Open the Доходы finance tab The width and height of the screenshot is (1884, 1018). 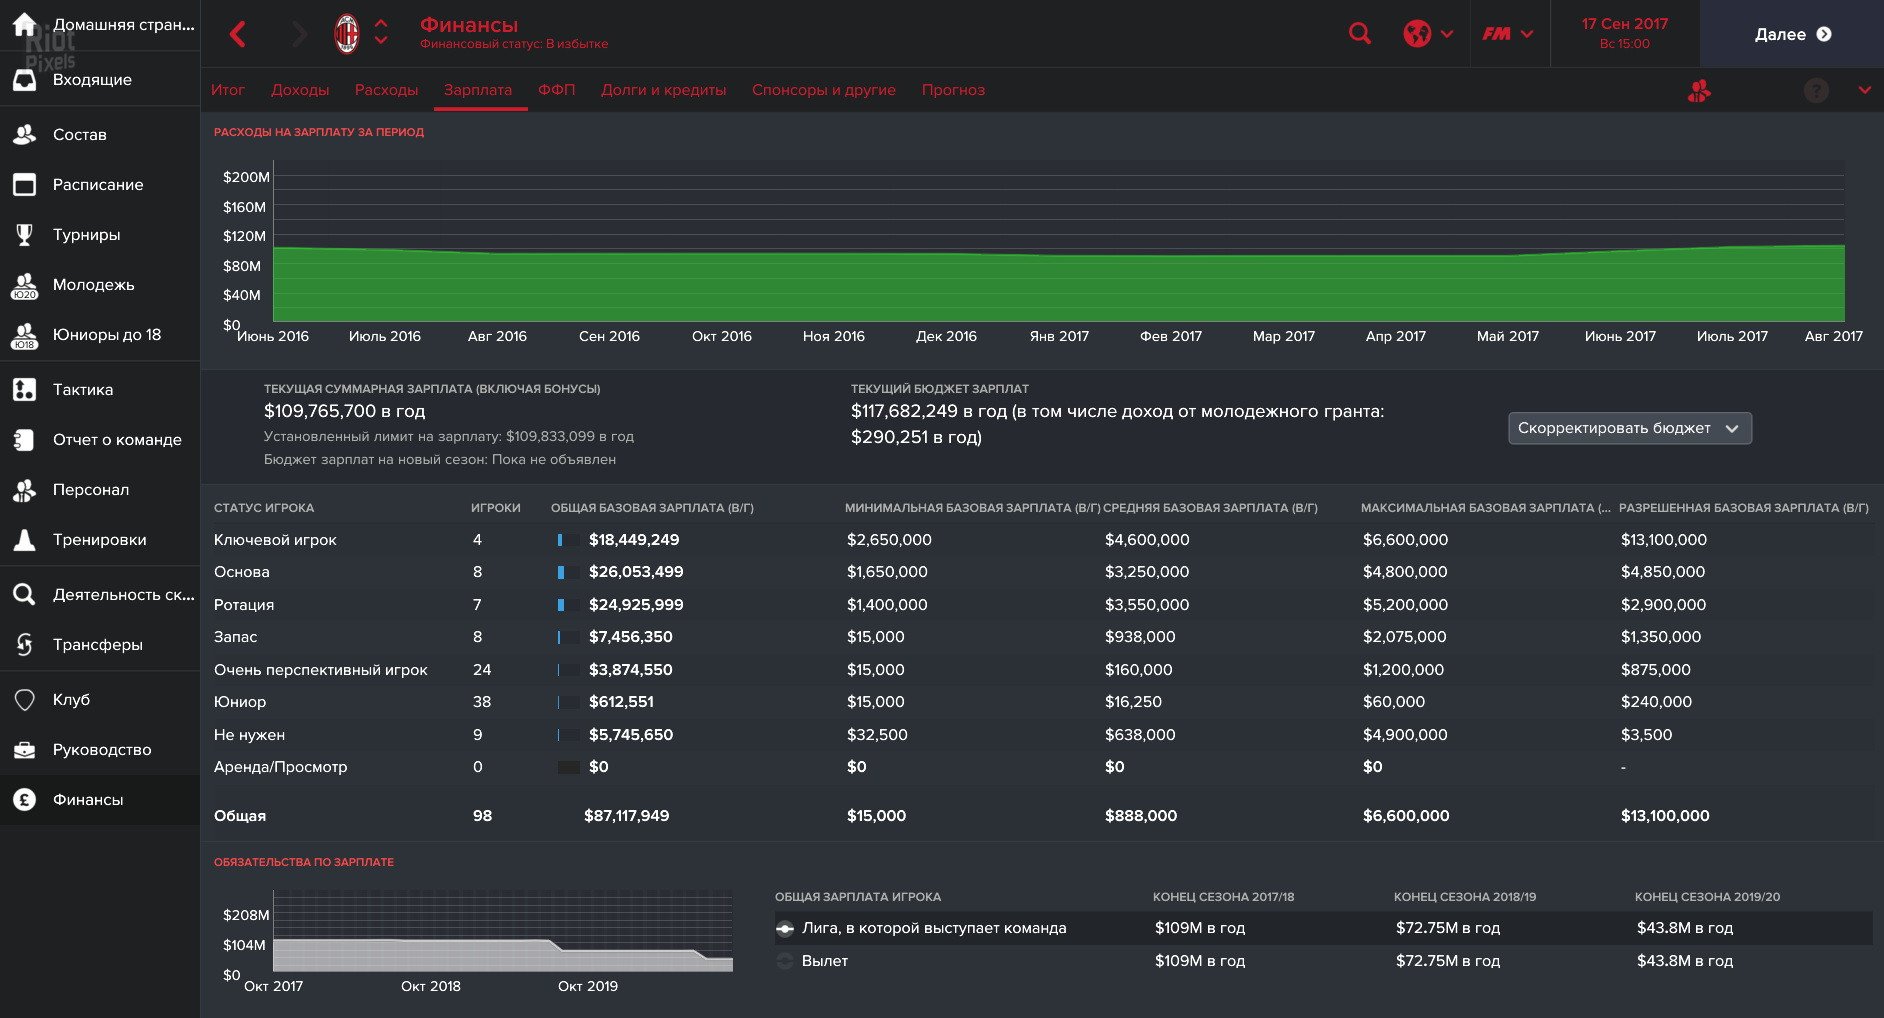(x=300, y=89)
